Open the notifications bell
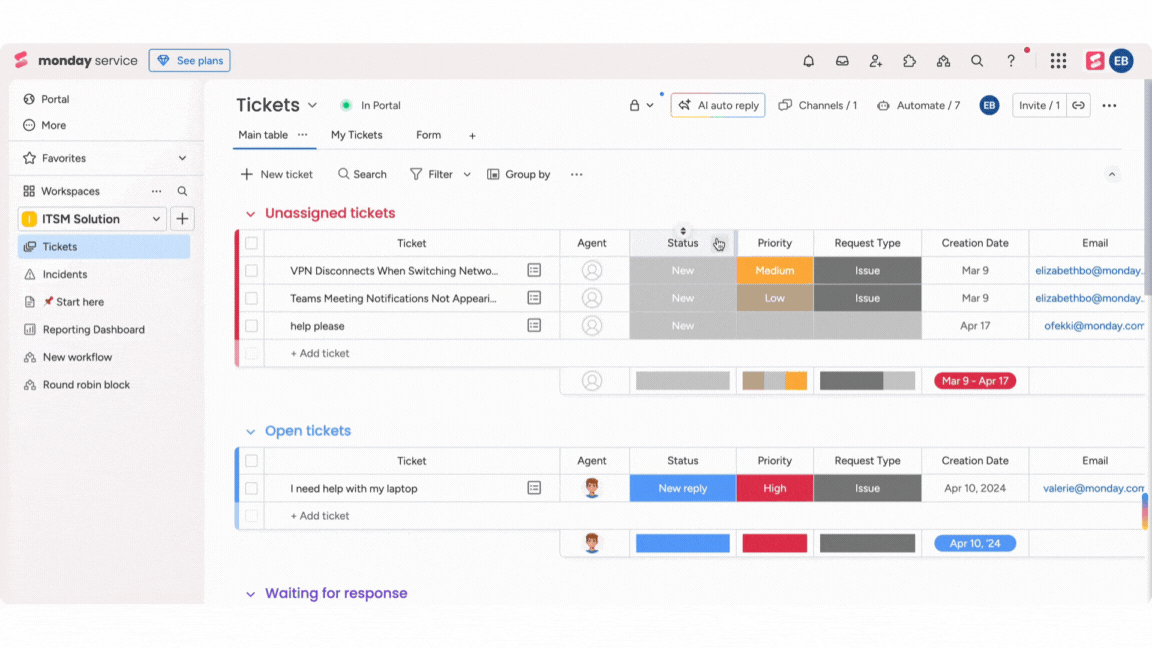This screenshot has height=648, width=1152. tap(808, 61)
